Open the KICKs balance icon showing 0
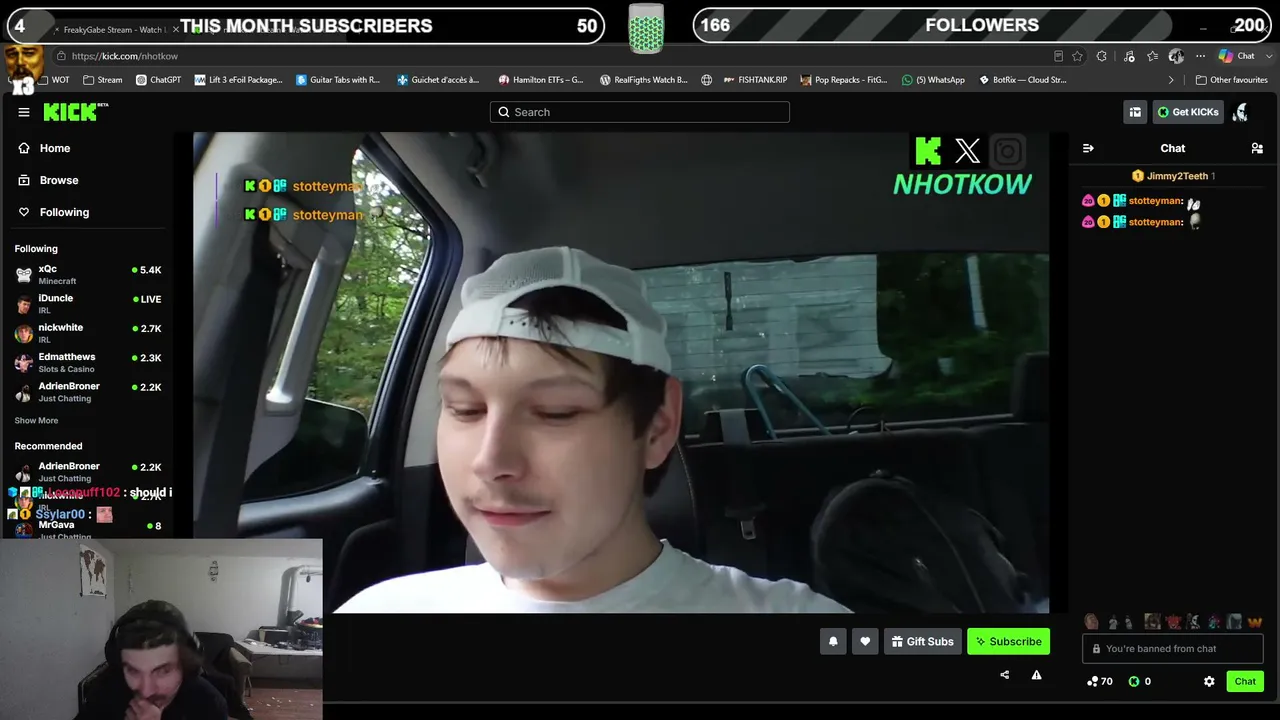This screenshot has height=720, width=1280. (x=1139, y=681)
